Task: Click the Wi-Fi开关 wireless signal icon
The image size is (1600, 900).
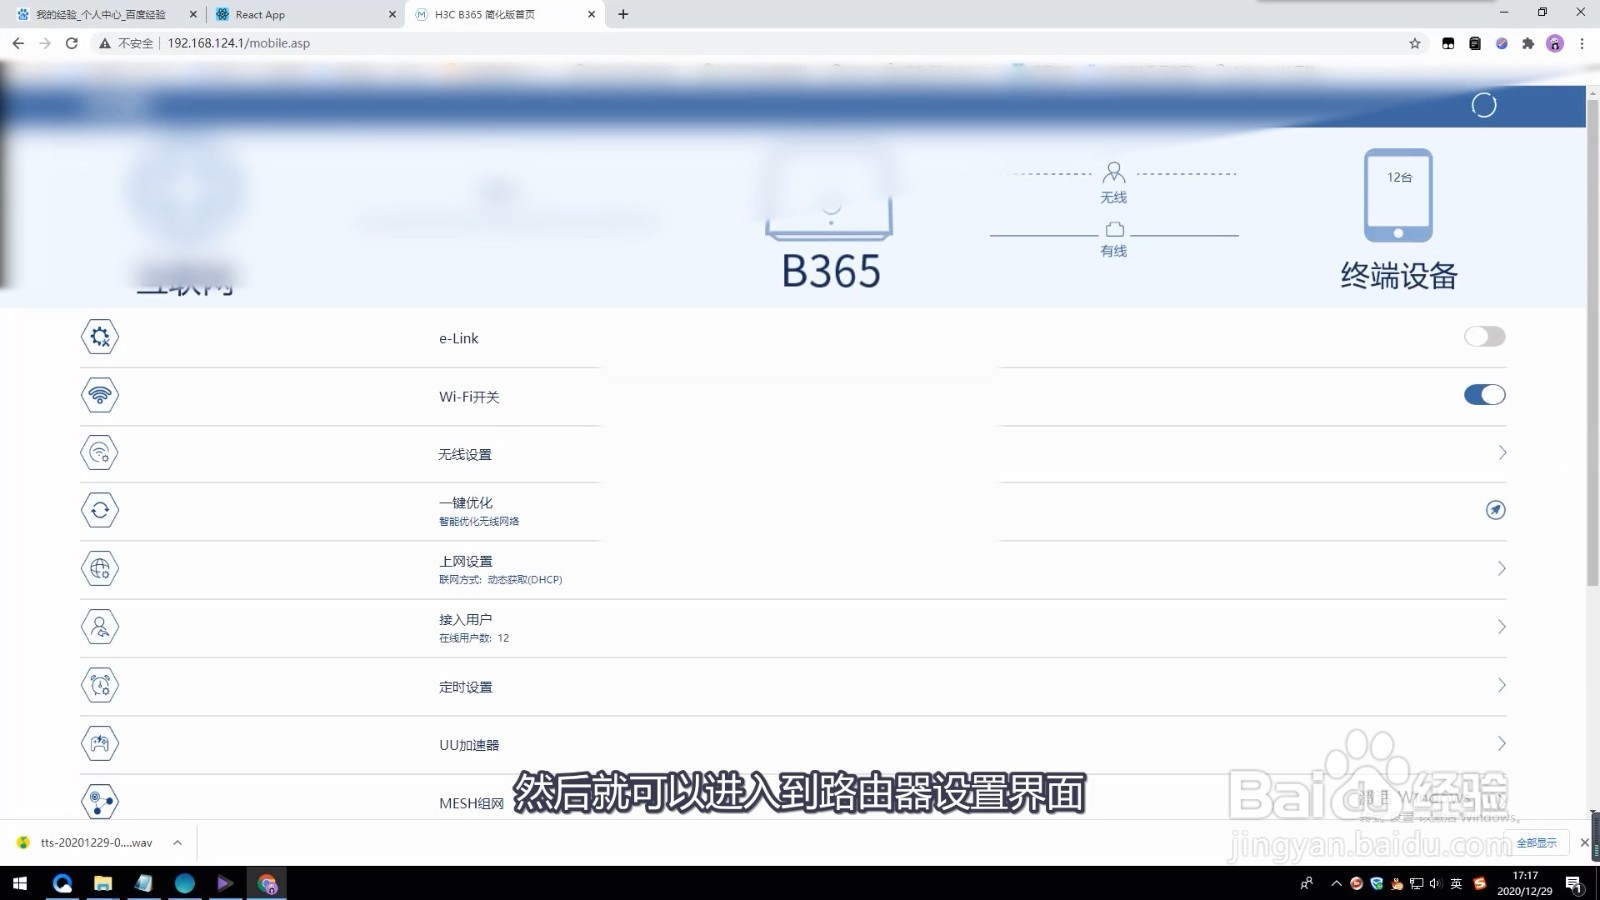Action: pyautogui.click(x=99, y=395)
